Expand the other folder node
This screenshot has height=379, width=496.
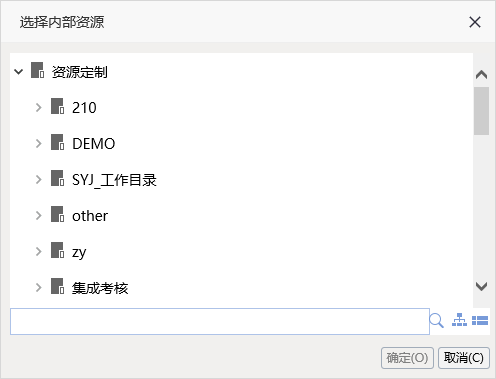(x=39, y=215)
